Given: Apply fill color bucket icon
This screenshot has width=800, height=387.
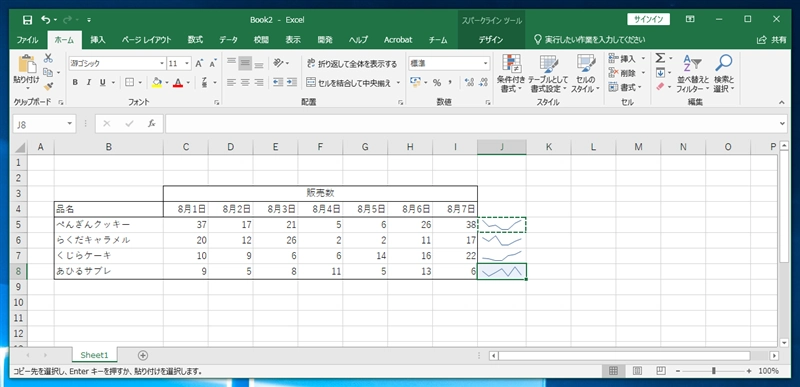Looking at the screenshot, I should pyautogui.click(x=157, y=82).
